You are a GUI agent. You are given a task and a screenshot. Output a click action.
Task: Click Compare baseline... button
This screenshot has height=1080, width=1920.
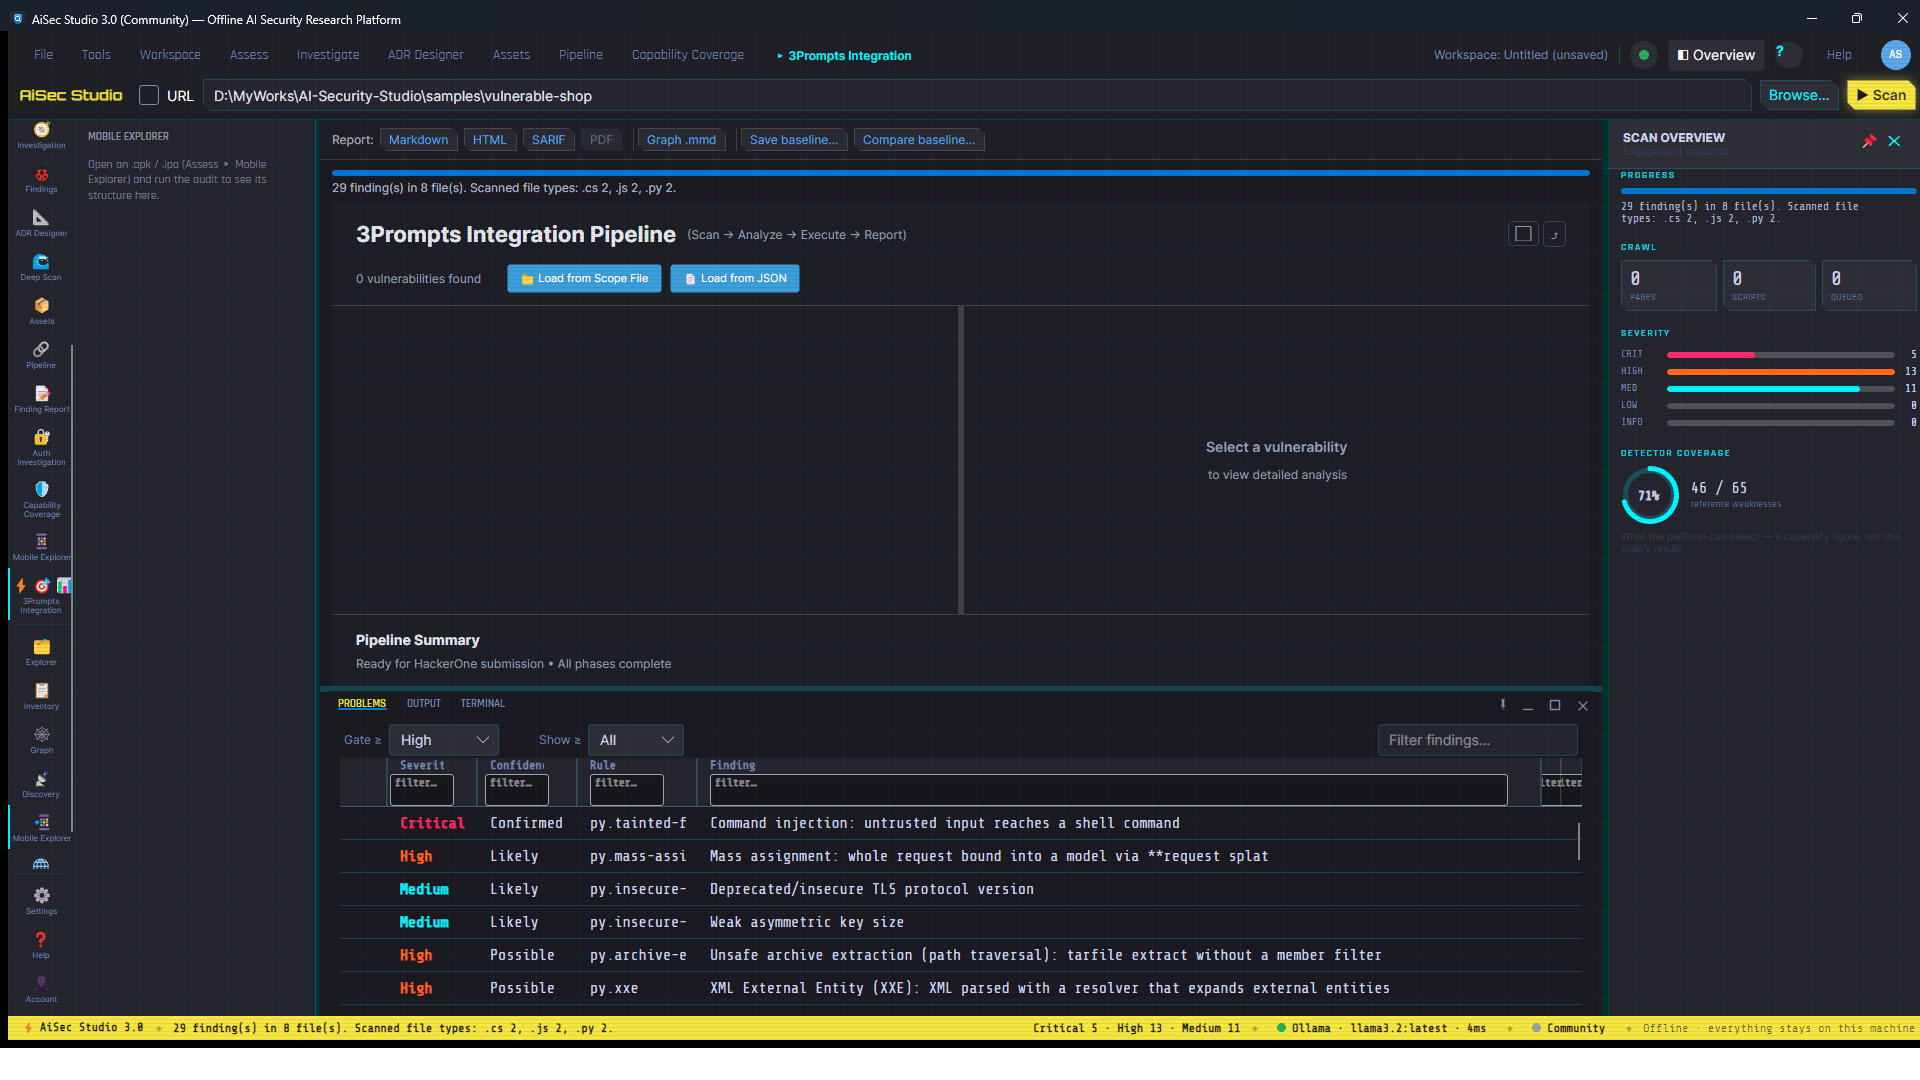point(919,140)
